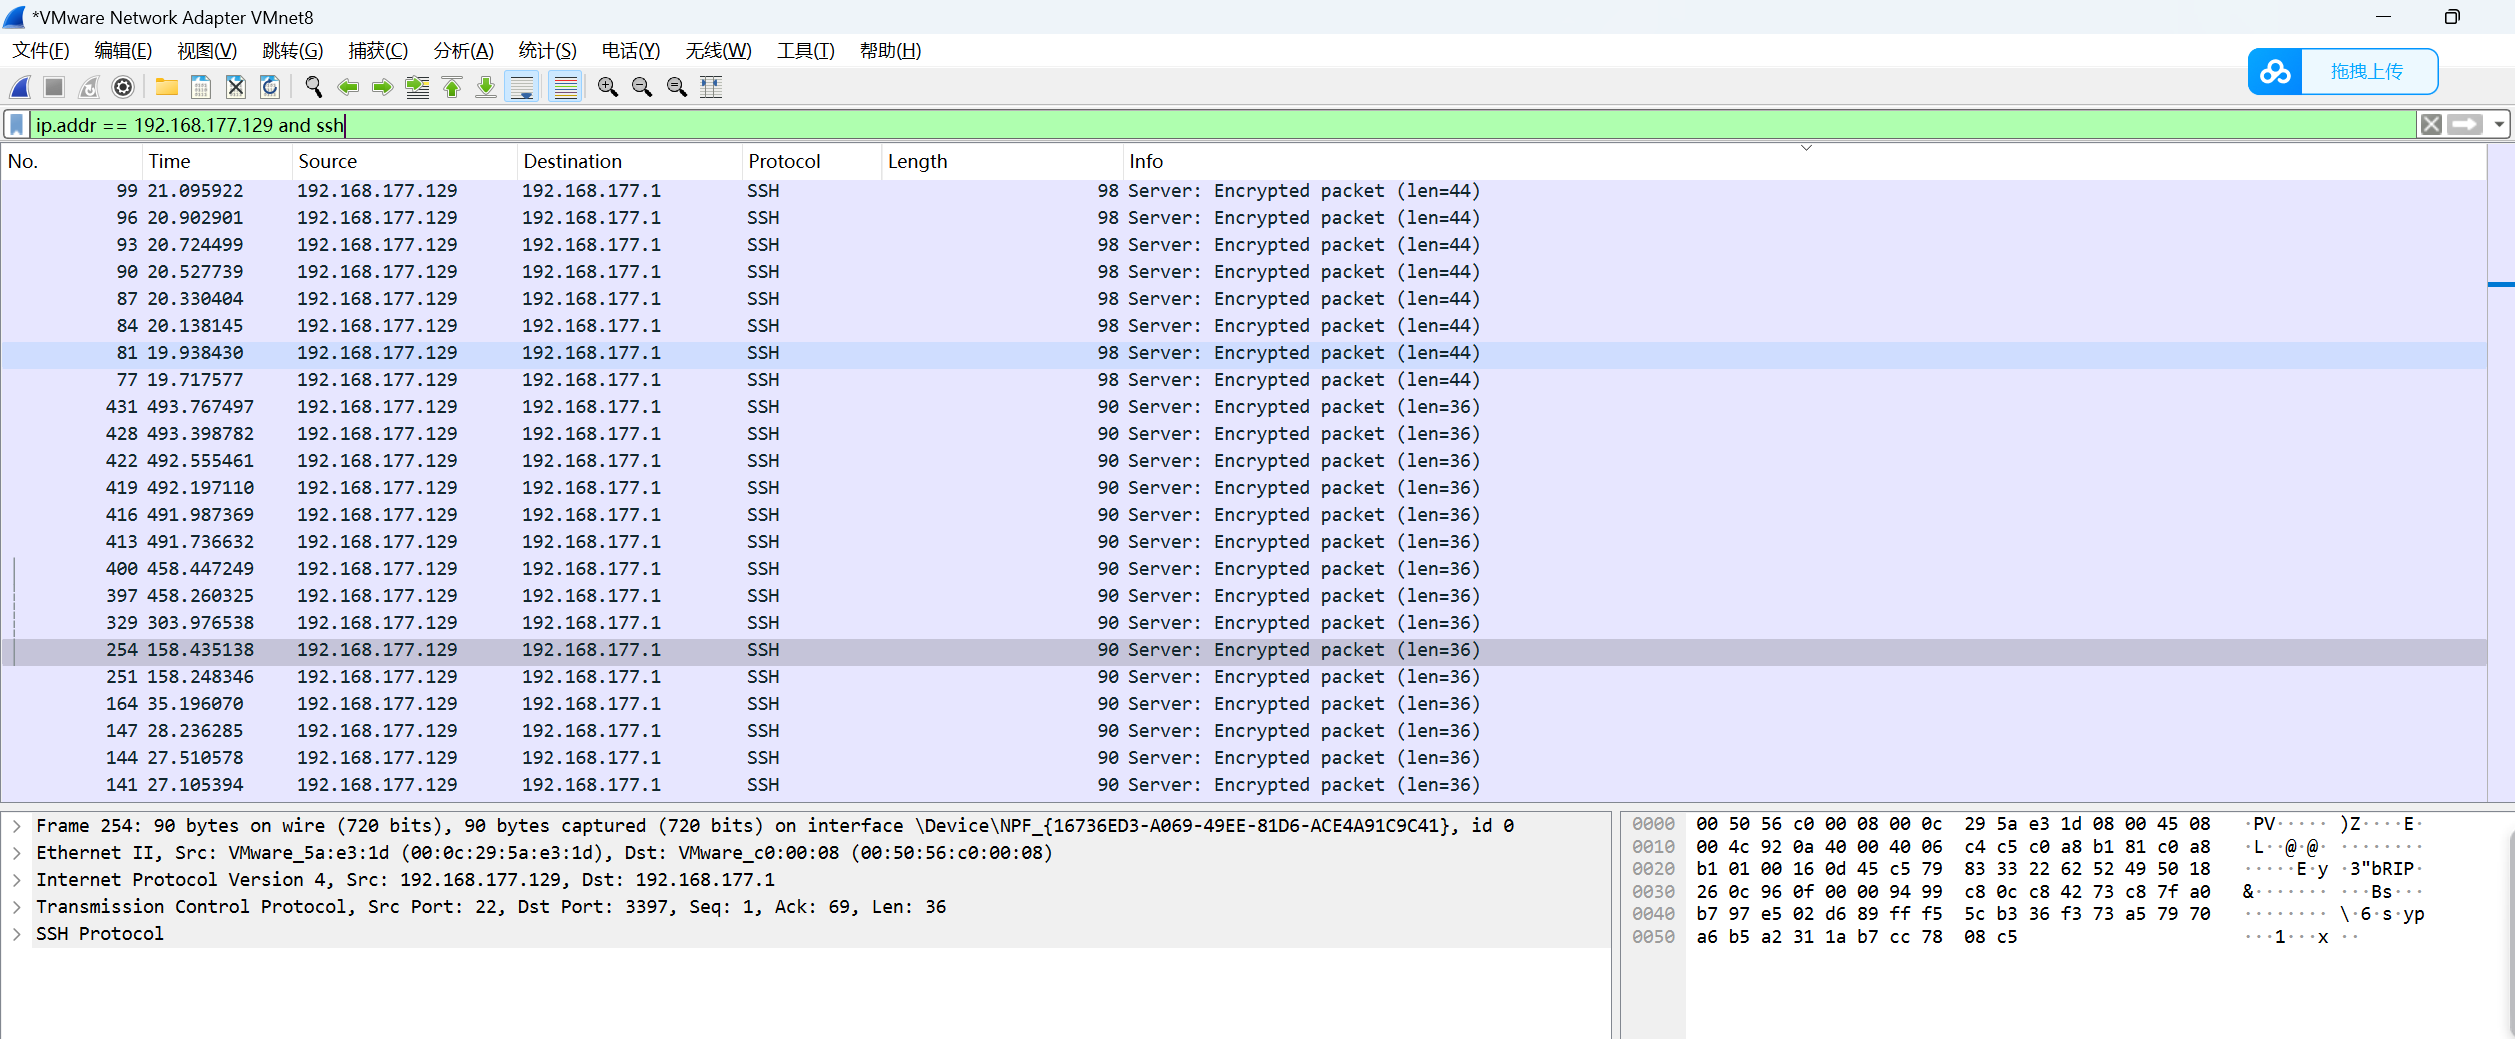
Task: Open the 帮助(H) menu
Action: tap(890, 51)
